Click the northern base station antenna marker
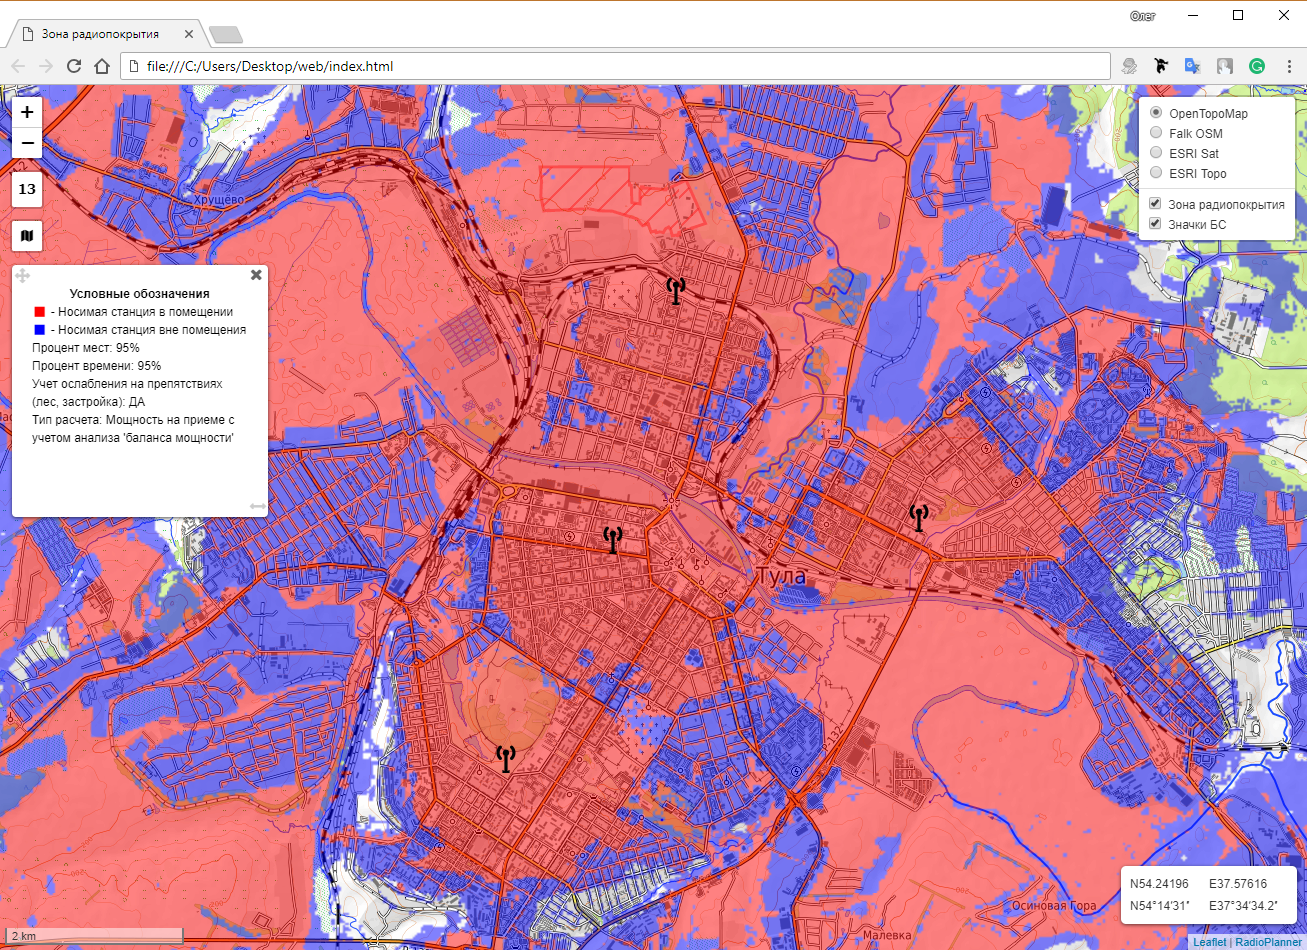Viewport: 1307px width, 950px height. click(x=676, y=291)
